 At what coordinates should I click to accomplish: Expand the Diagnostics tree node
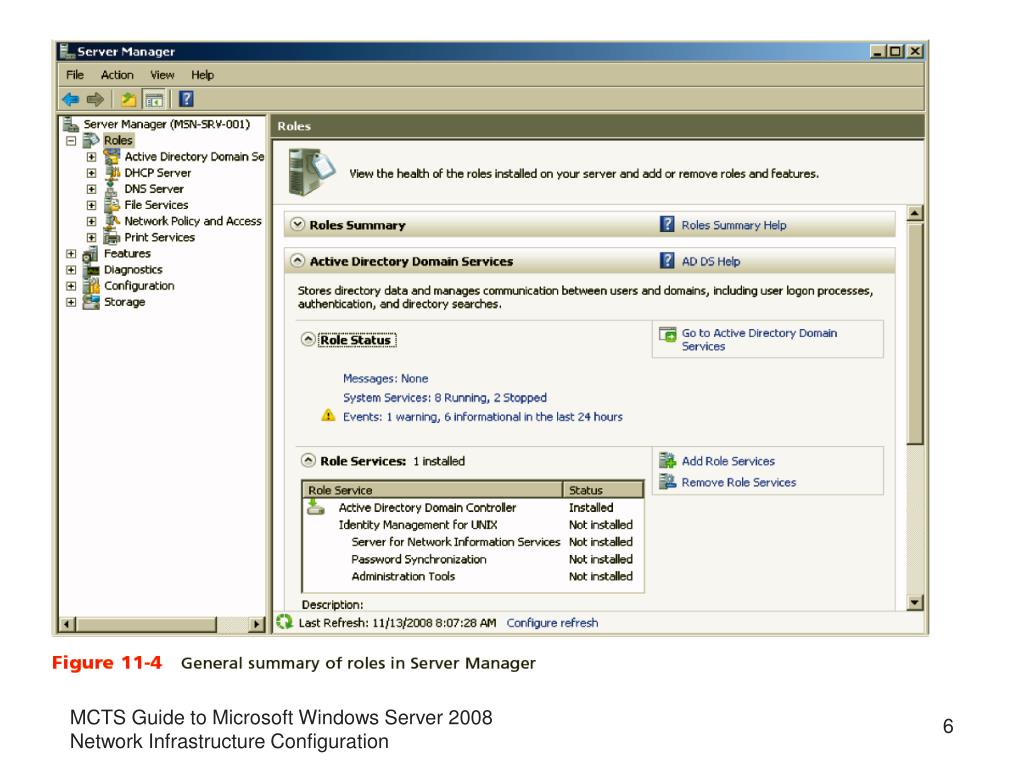[71, 269]
